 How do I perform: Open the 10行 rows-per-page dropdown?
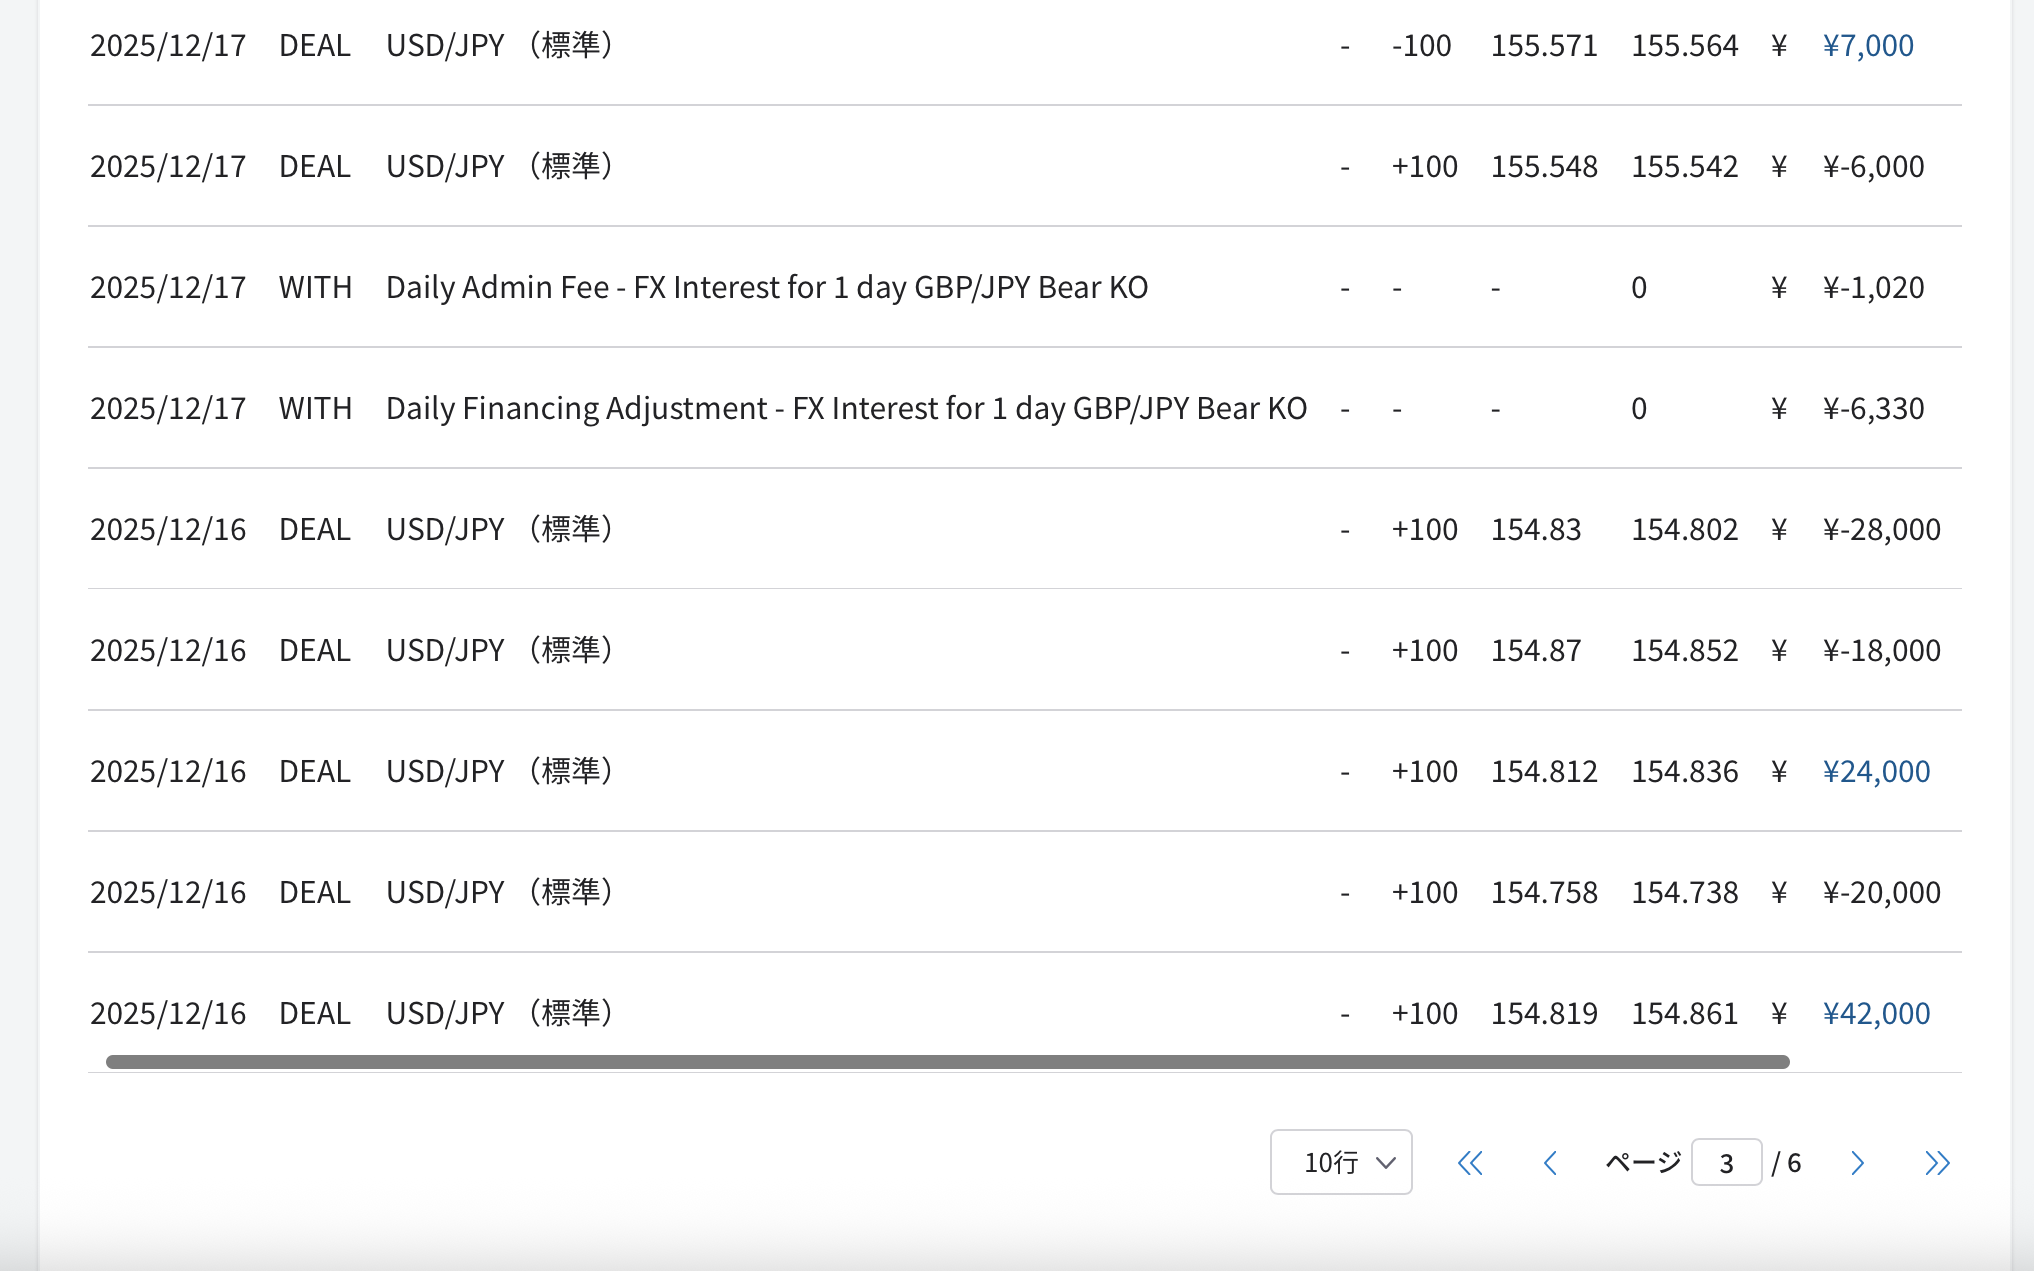click(x=1341, y=1162)
